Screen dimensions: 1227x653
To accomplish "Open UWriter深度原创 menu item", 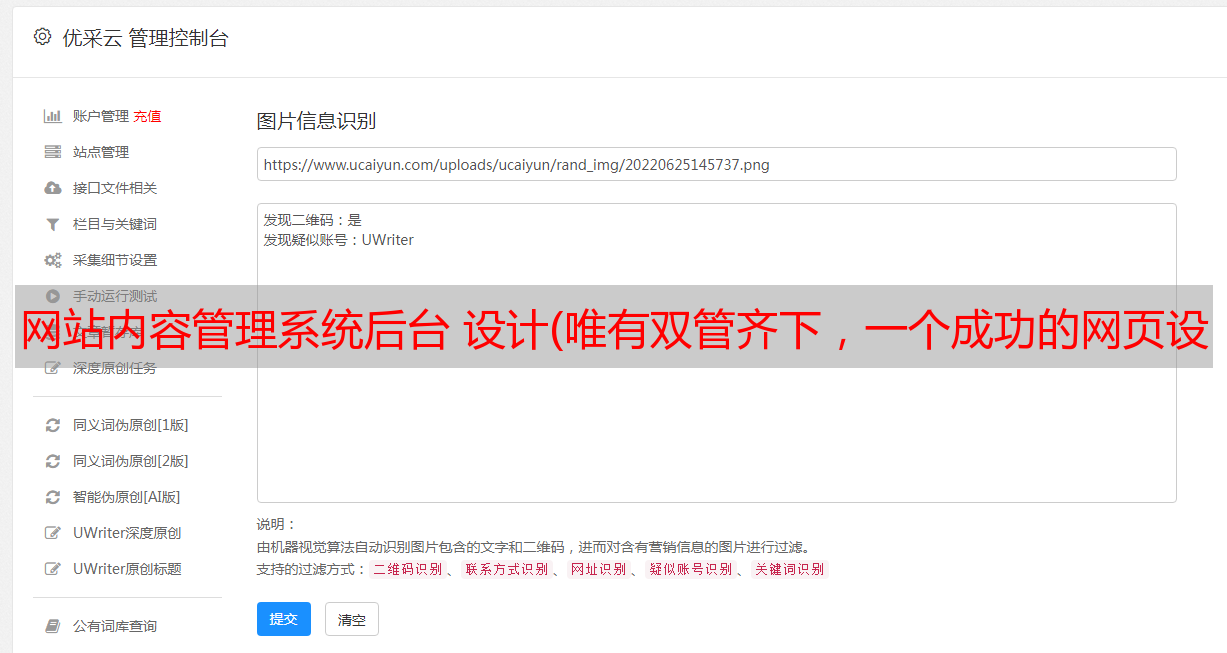I will click(x=127, y=533).
